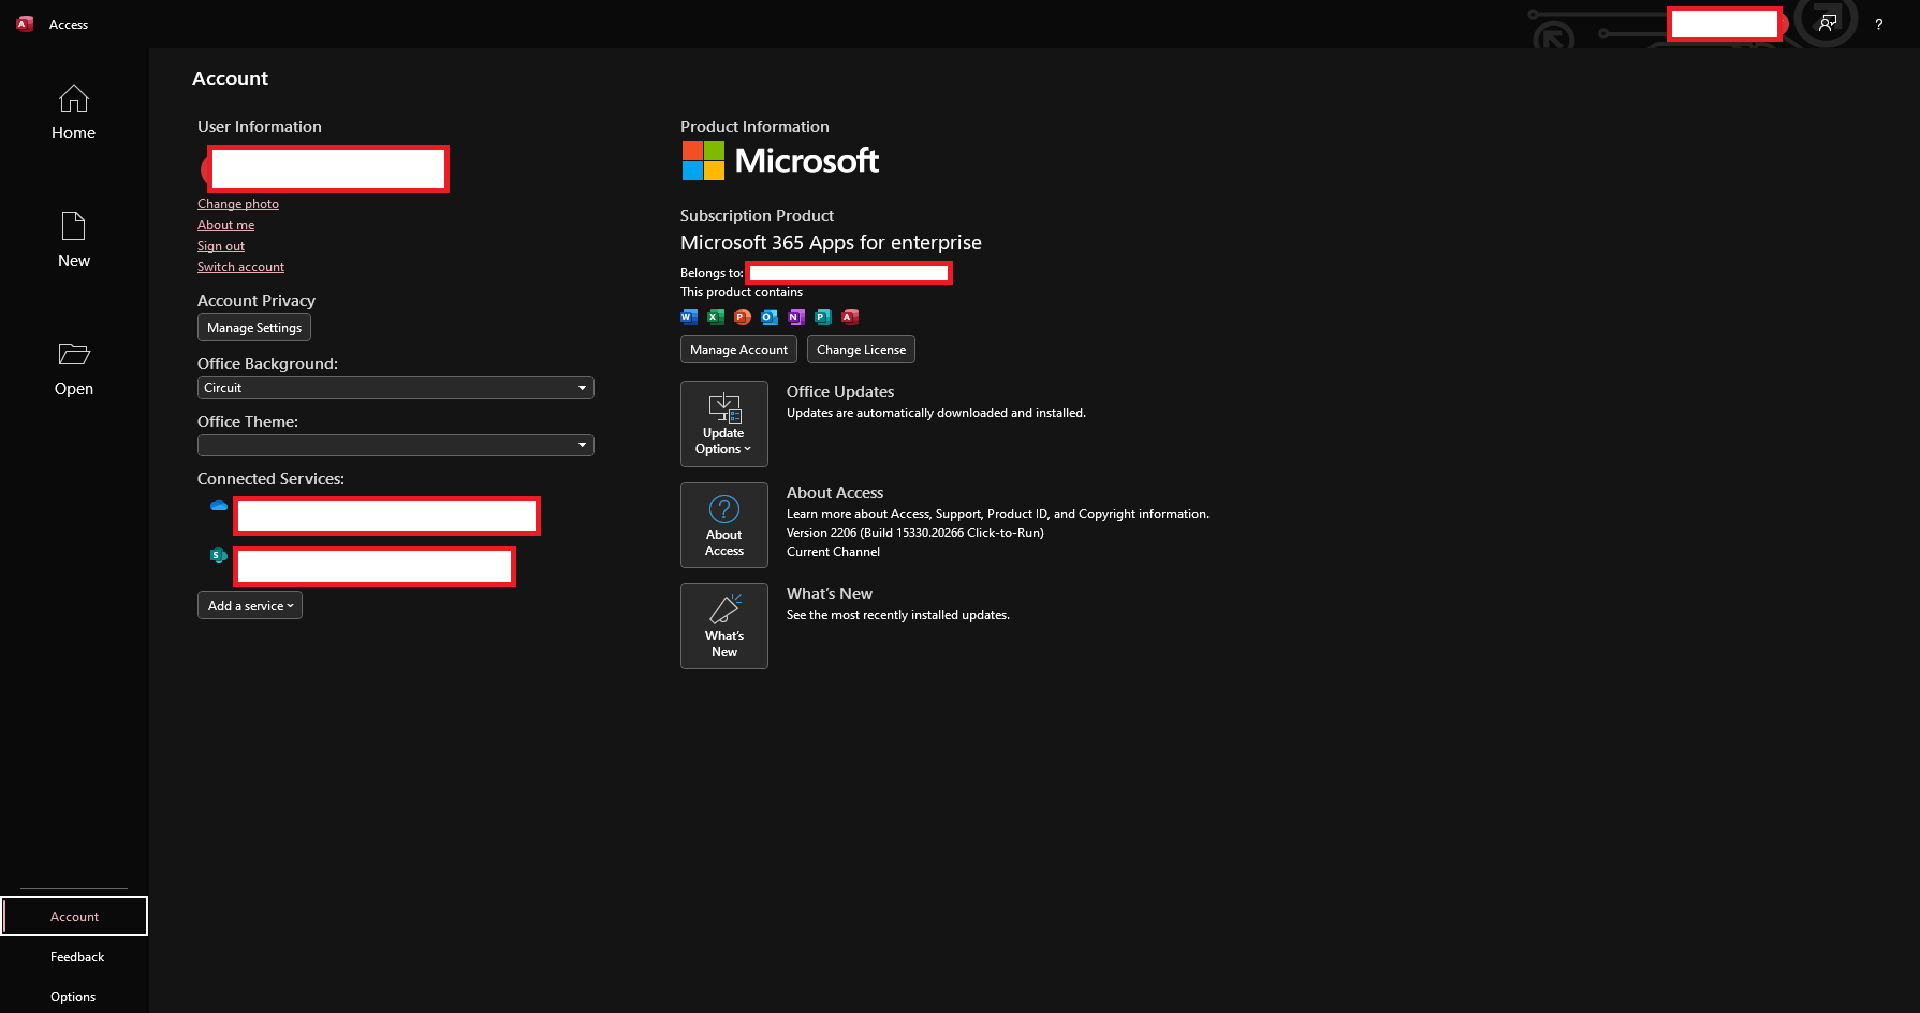Click the Manage Settings button
This screenshot has height=1013, width=1920.
pos(254,327)
